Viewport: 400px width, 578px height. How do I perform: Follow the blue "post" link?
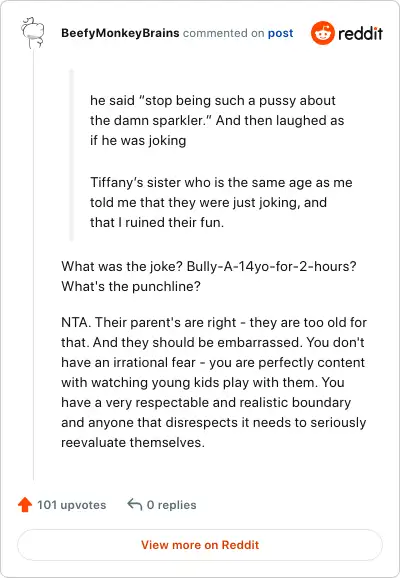click(280, 33)
